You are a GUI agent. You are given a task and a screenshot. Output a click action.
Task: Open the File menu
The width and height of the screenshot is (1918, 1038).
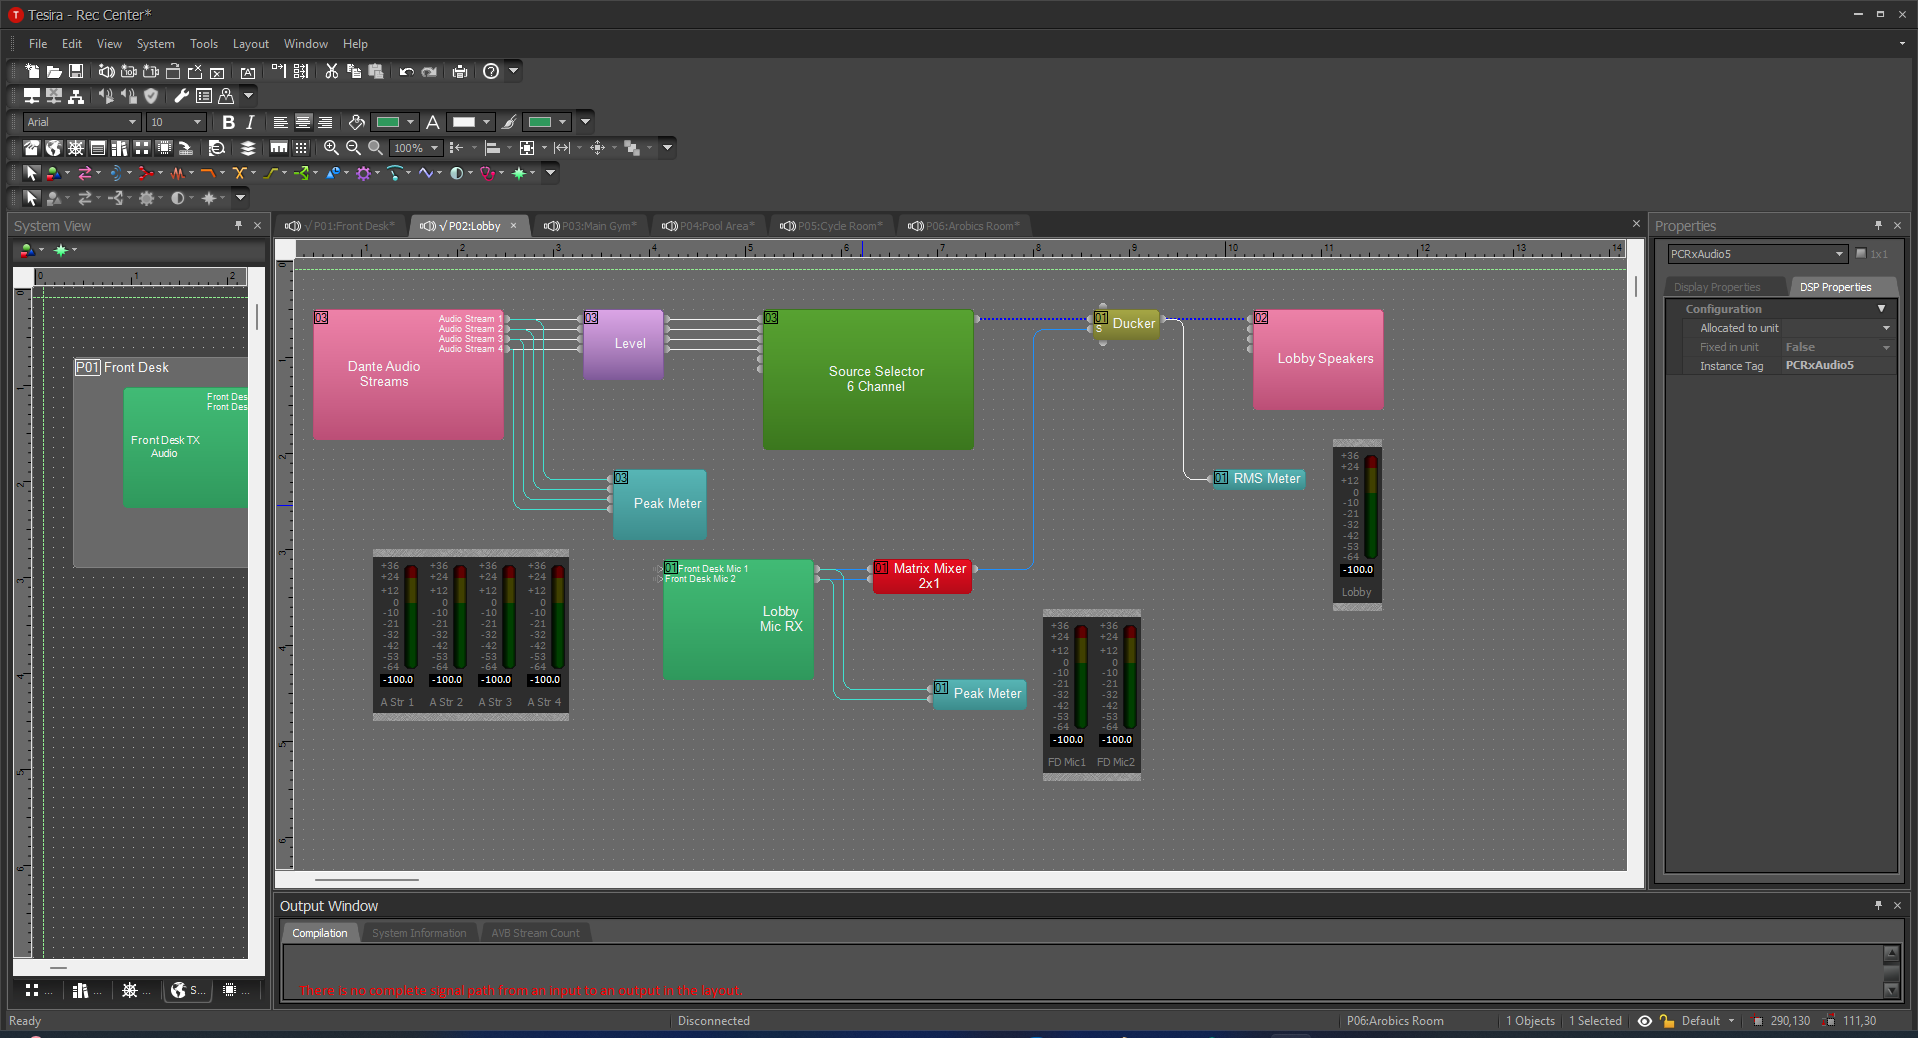tap(38, 44)
